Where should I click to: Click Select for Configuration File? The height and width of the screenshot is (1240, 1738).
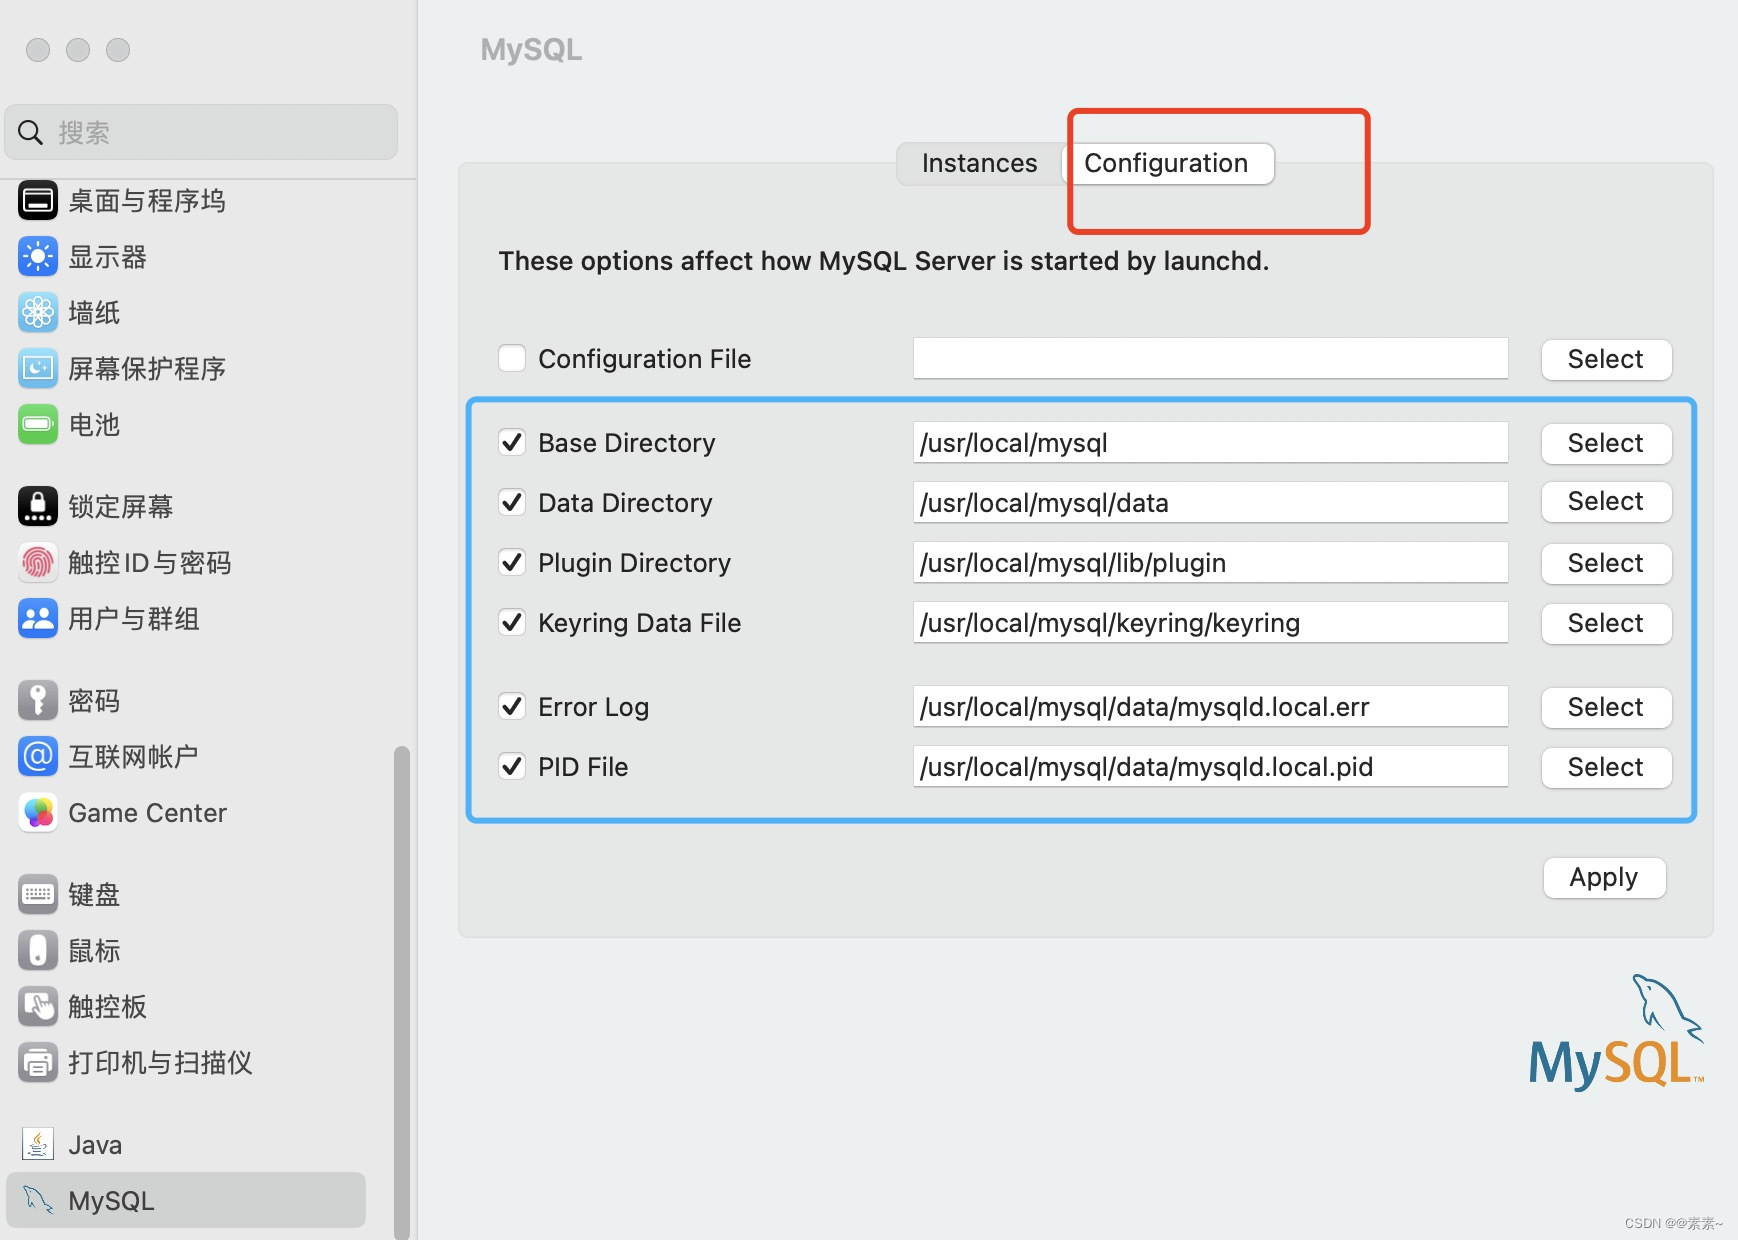click(x=1606, y=359)
